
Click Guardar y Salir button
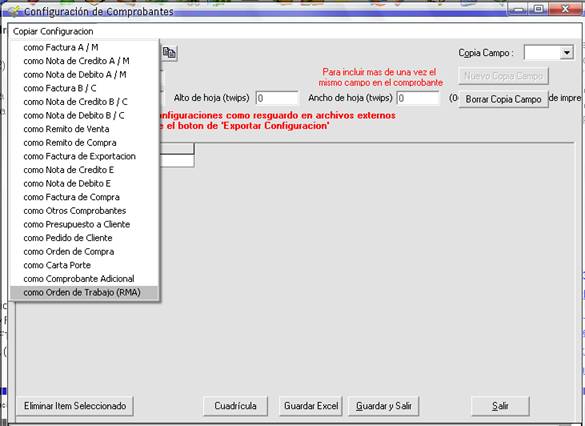coord(384,406)
